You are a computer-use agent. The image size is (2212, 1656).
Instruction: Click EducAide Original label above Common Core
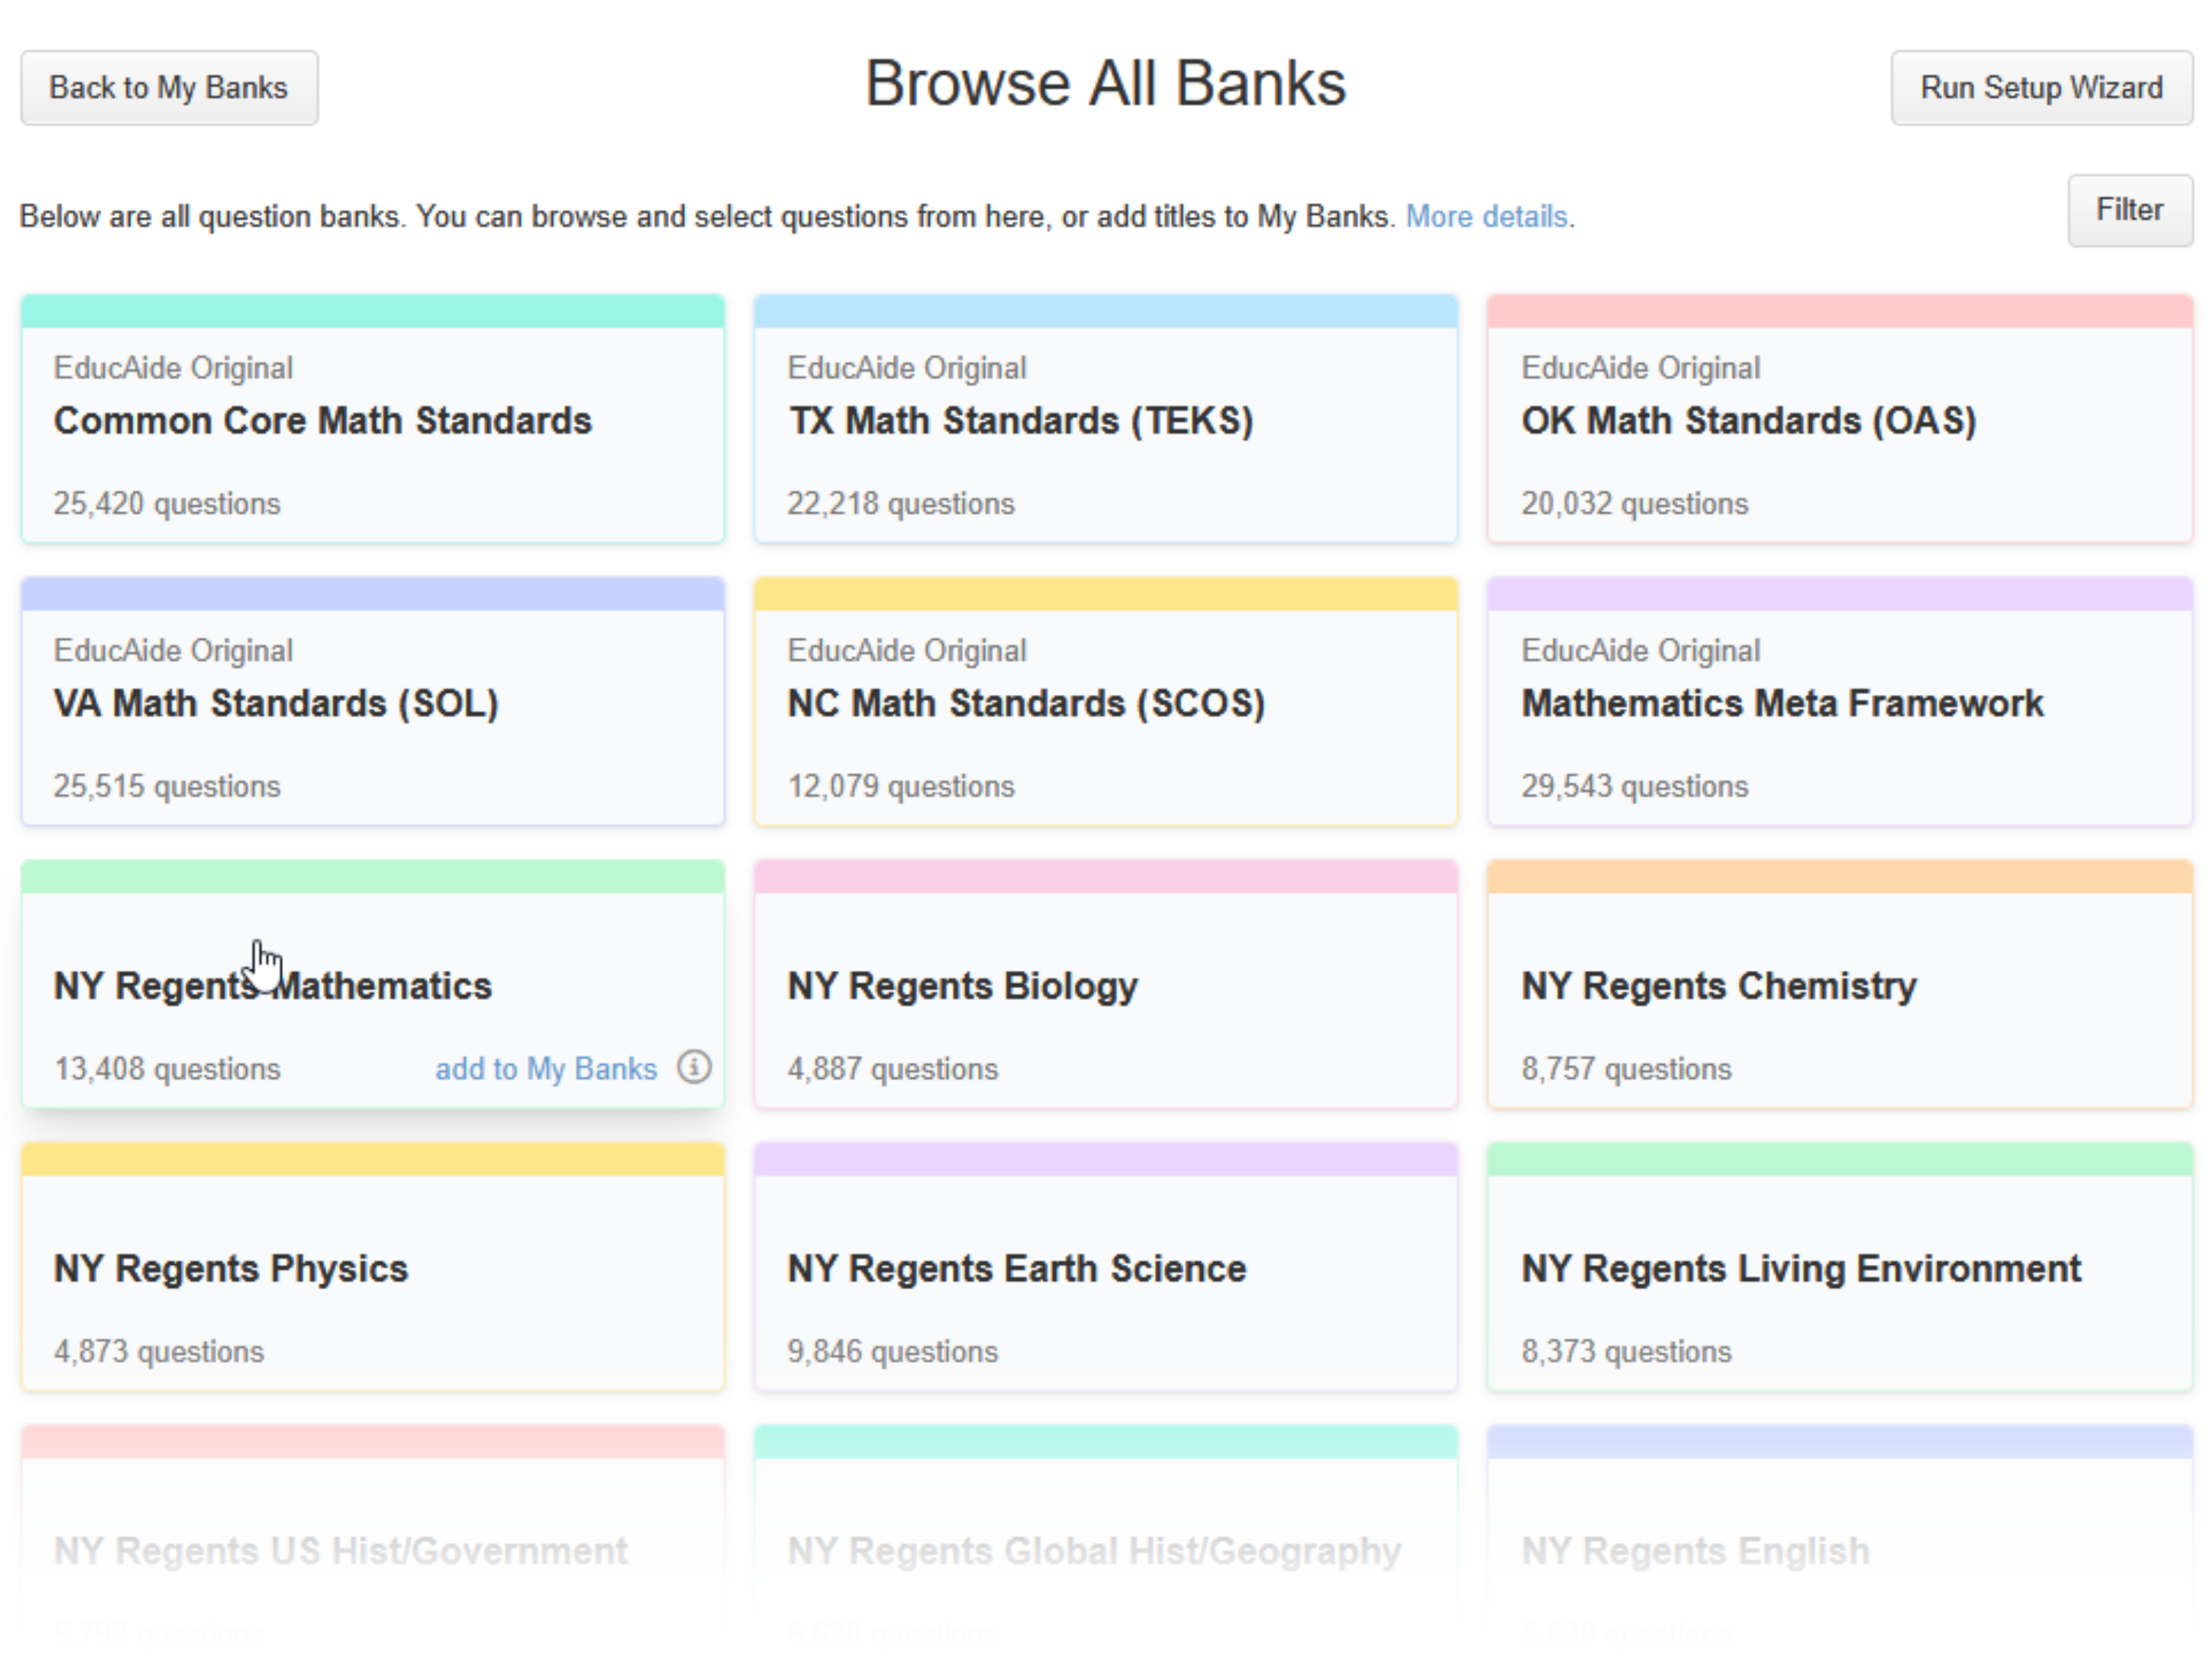(173, 368)
